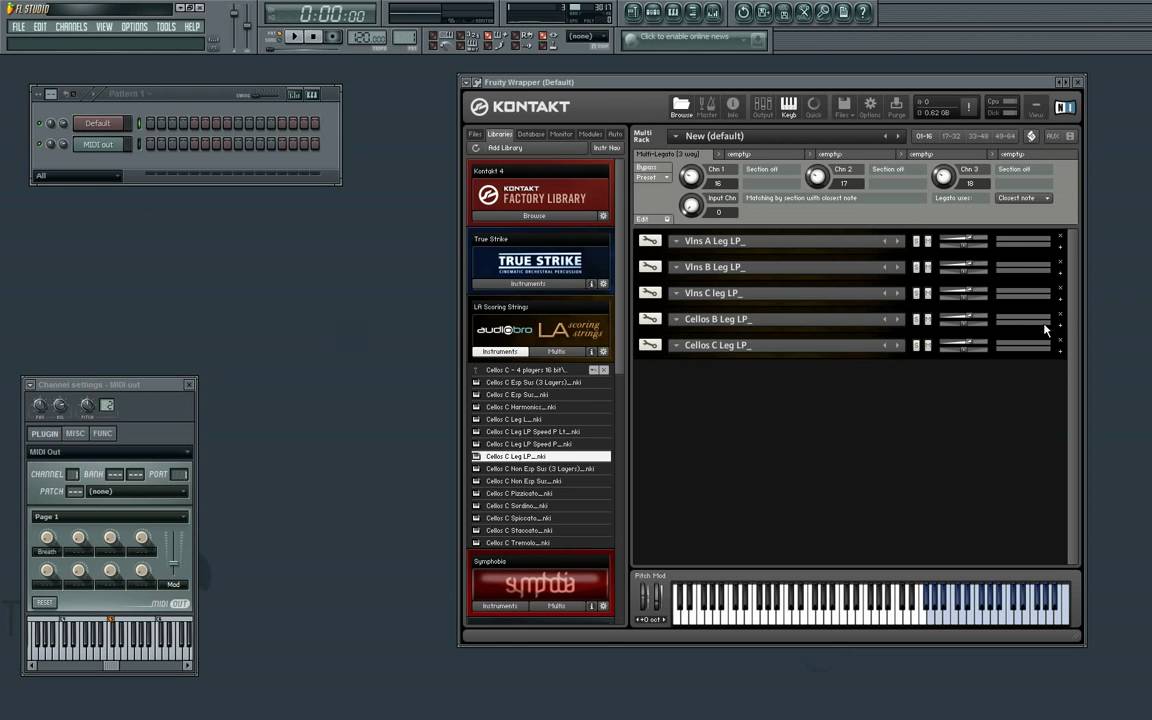Click the exclamation panic button in Kontakt

click(968, 107)
